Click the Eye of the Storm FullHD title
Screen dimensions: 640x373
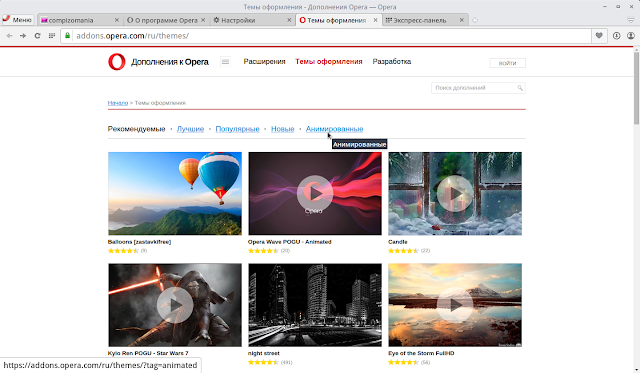(x=421, y=353)
